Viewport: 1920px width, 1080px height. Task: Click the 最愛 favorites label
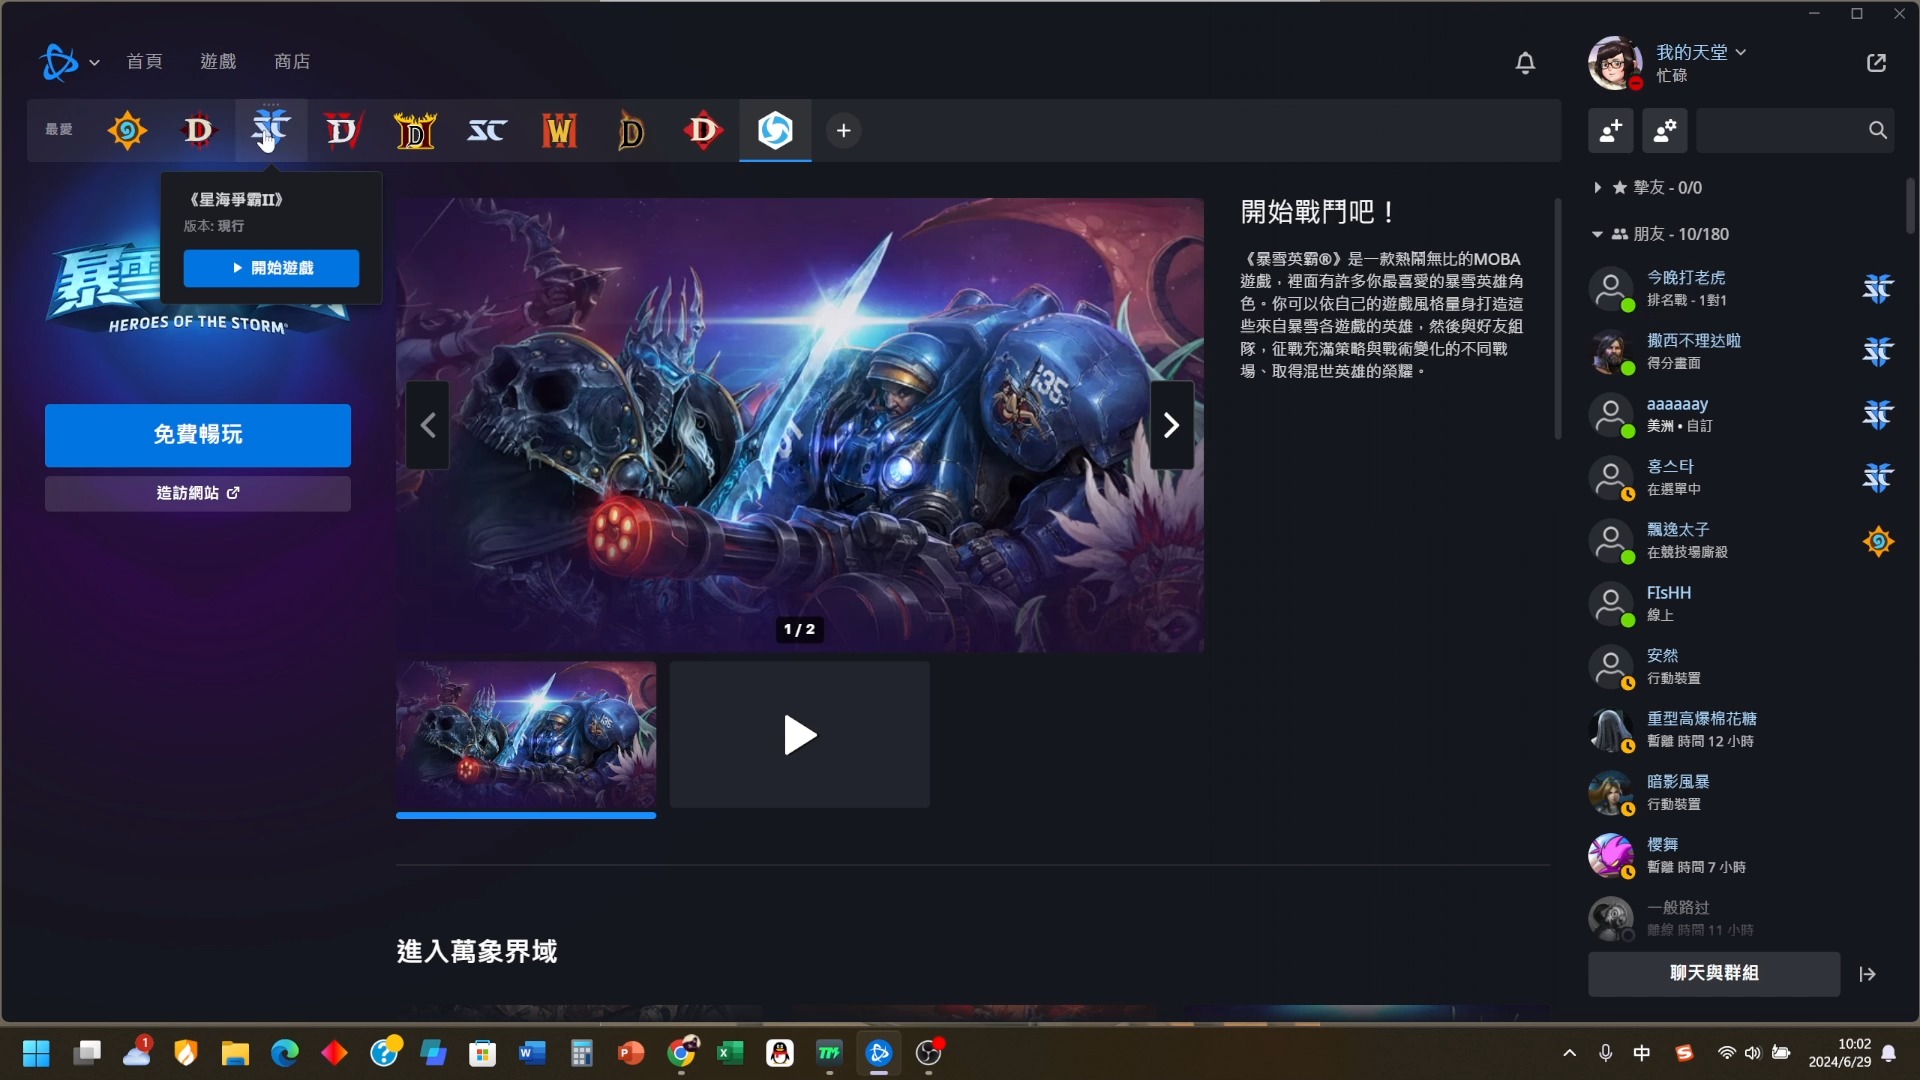pyautogui.click(x=59, y=130)
